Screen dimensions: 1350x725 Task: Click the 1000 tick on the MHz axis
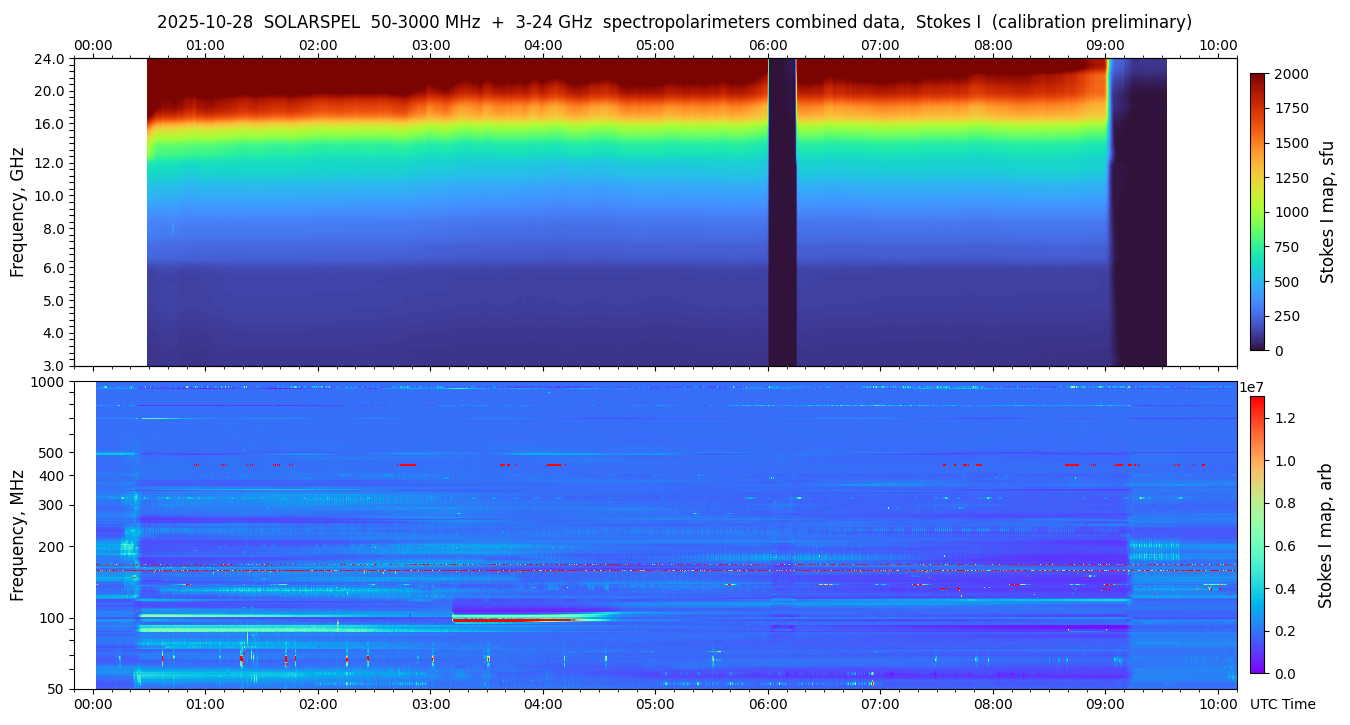(x=49, y=382)
